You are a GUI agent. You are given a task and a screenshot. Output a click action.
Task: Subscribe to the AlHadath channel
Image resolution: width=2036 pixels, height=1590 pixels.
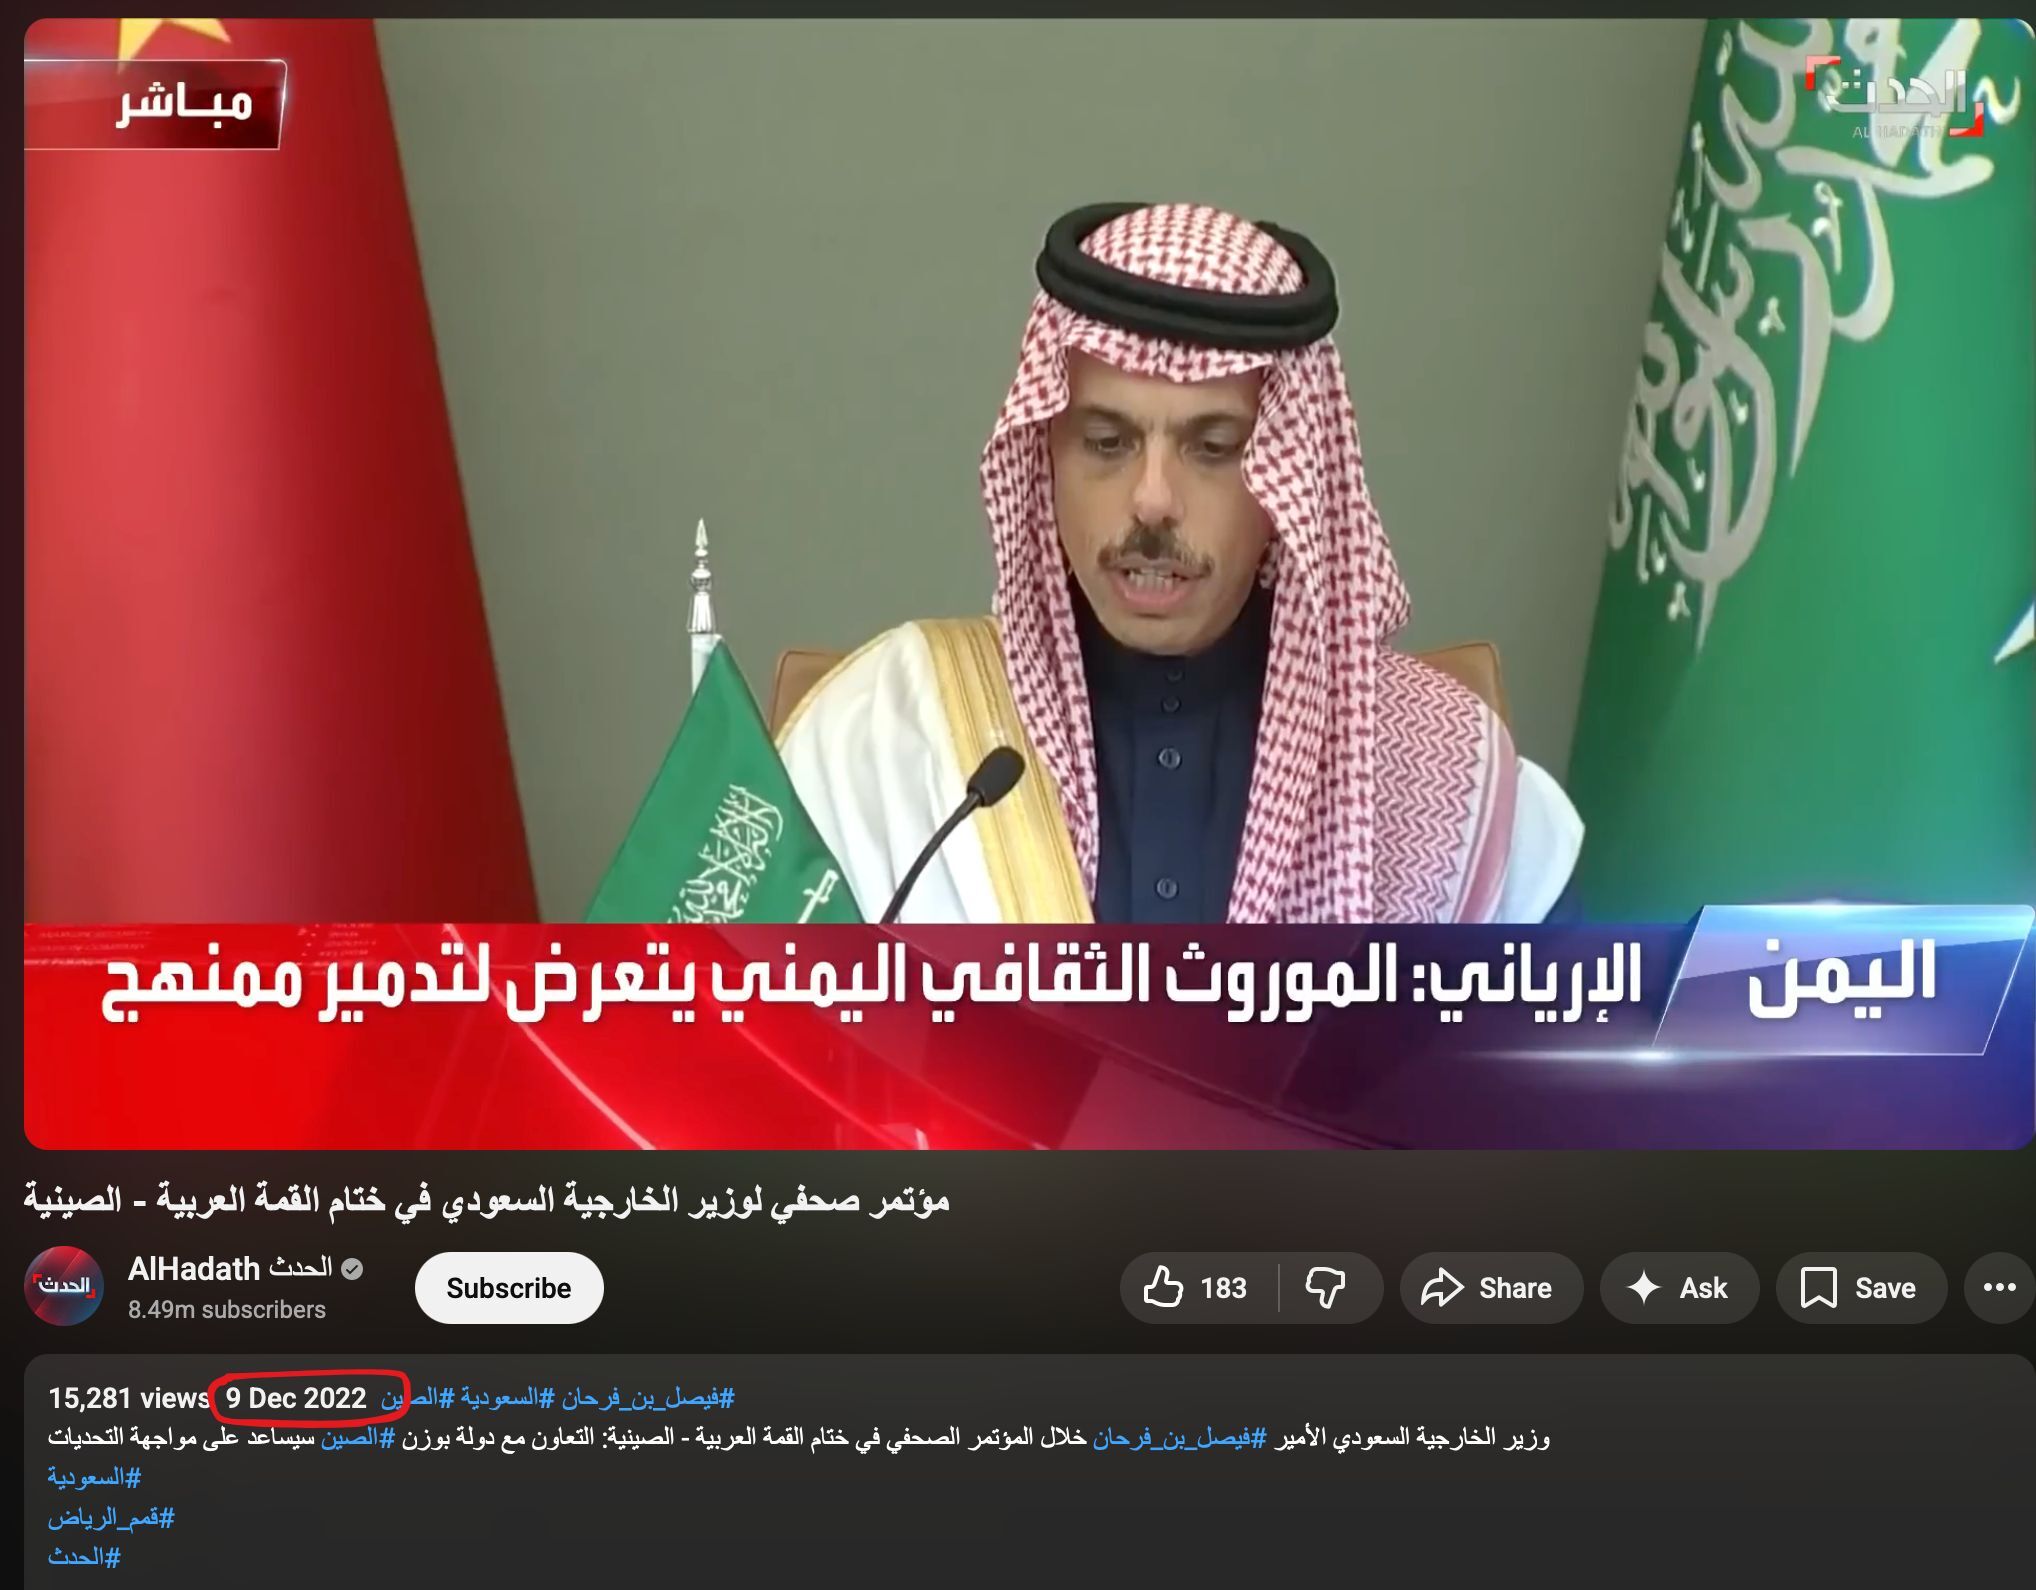(x=509, y=1288)
